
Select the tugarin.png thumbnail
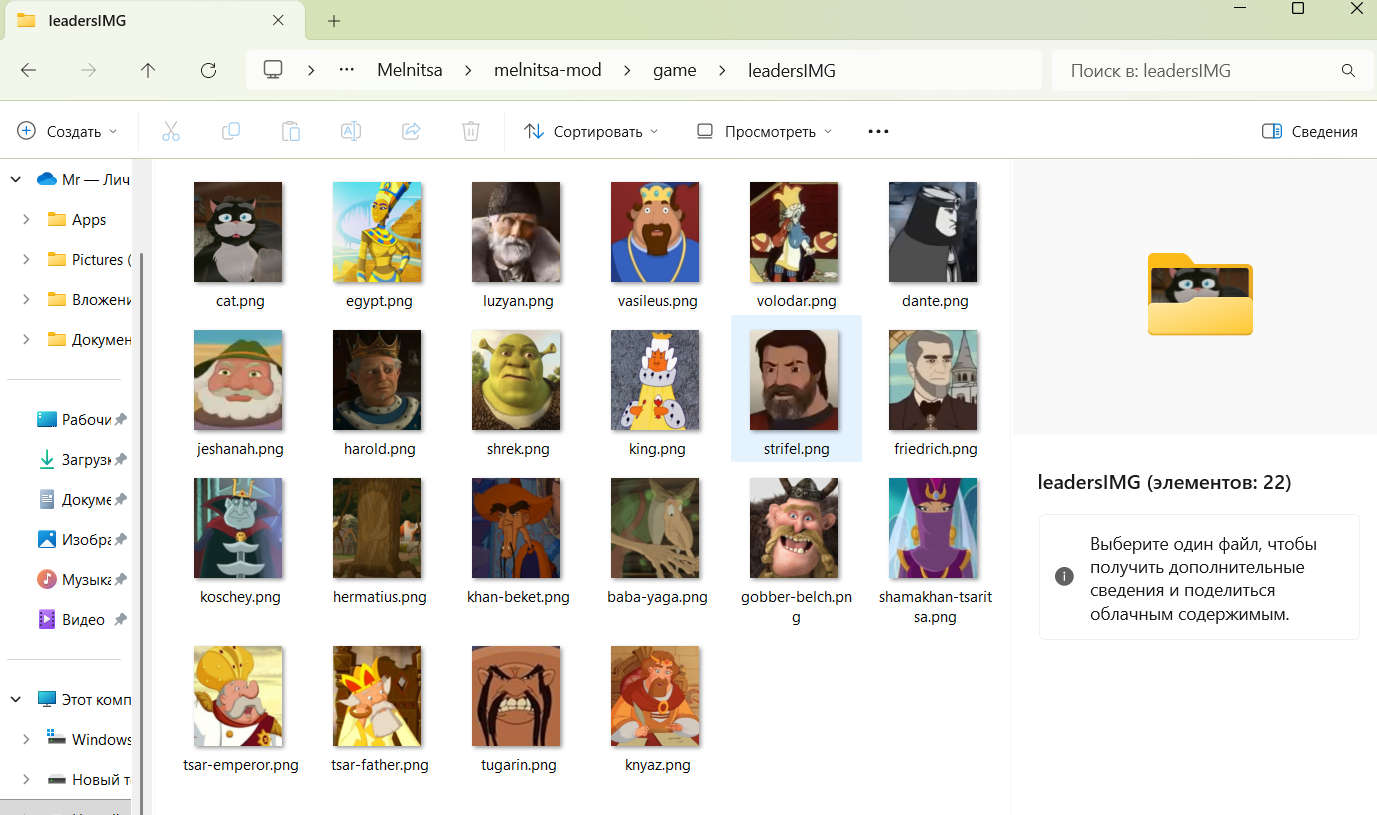516,696
